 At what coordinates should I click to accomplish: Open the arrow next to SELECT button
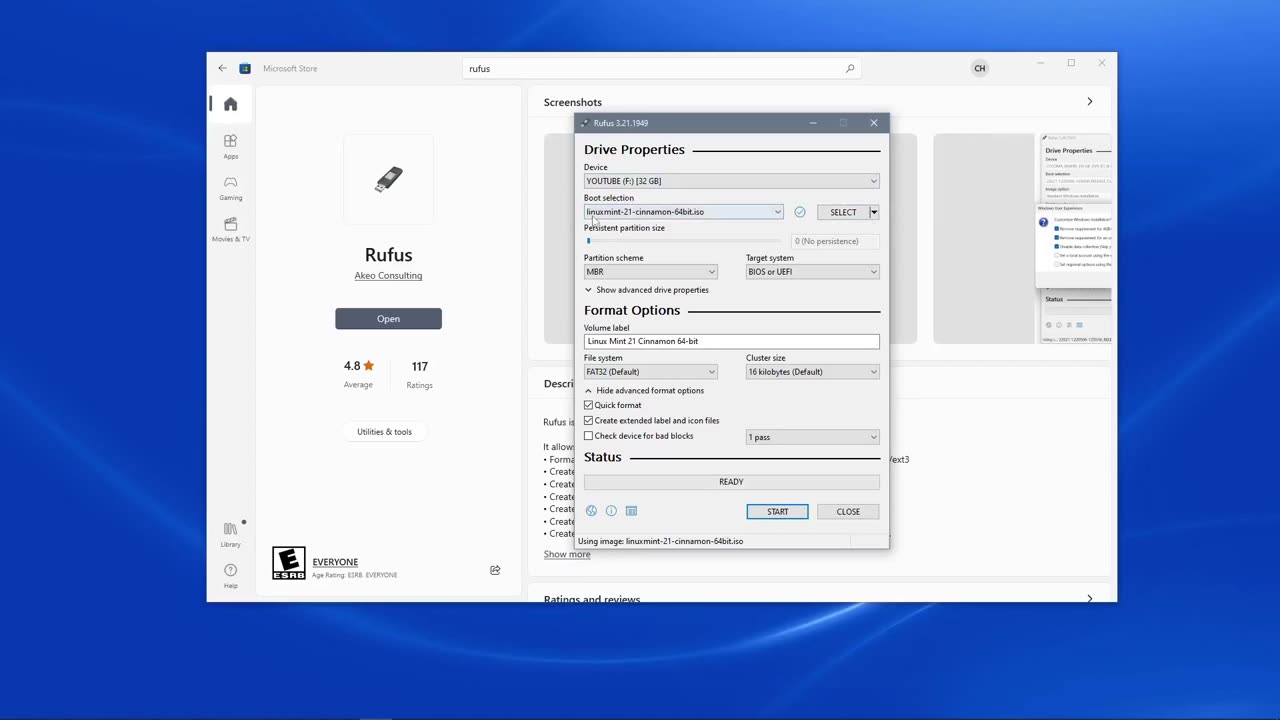(x=874, y=212)
